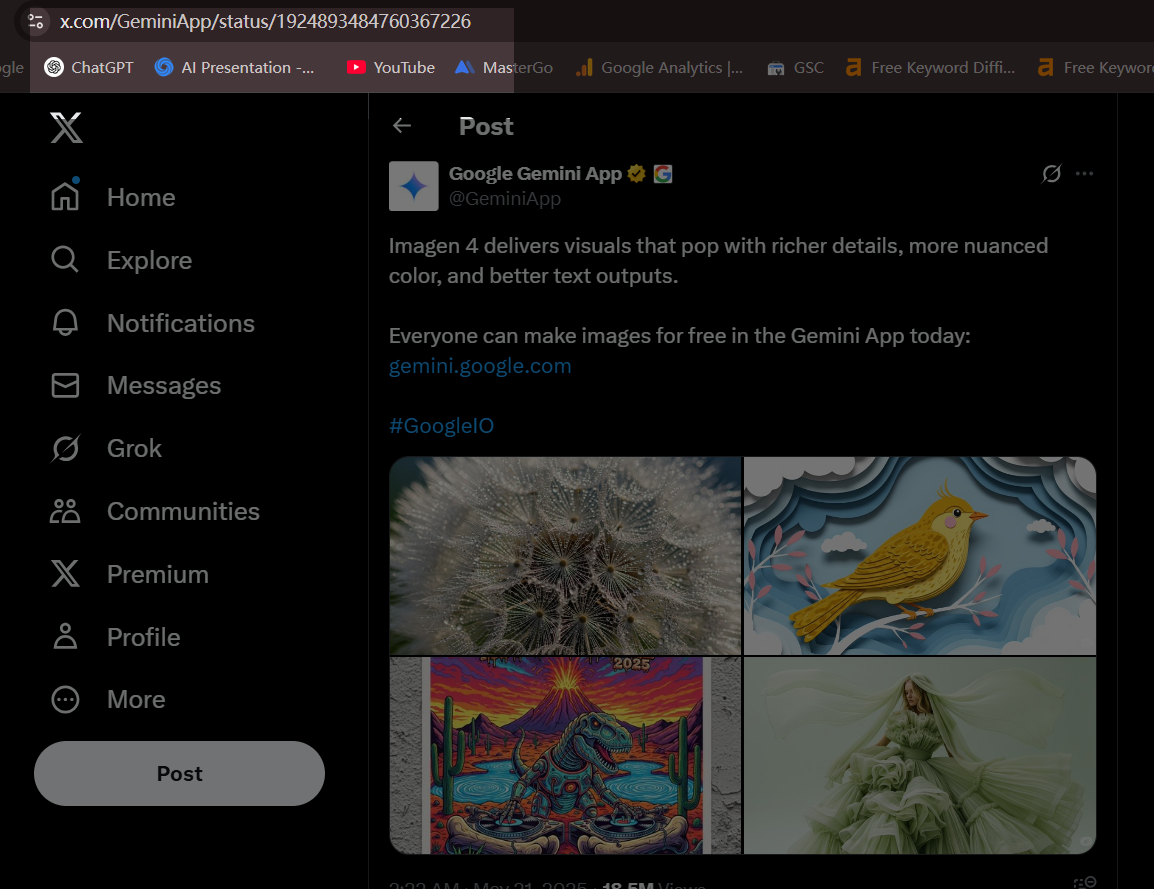Screen dimensions: 1154x889
Task: Click the Grok icon on the post
Action: click(x=1051, y=174)
